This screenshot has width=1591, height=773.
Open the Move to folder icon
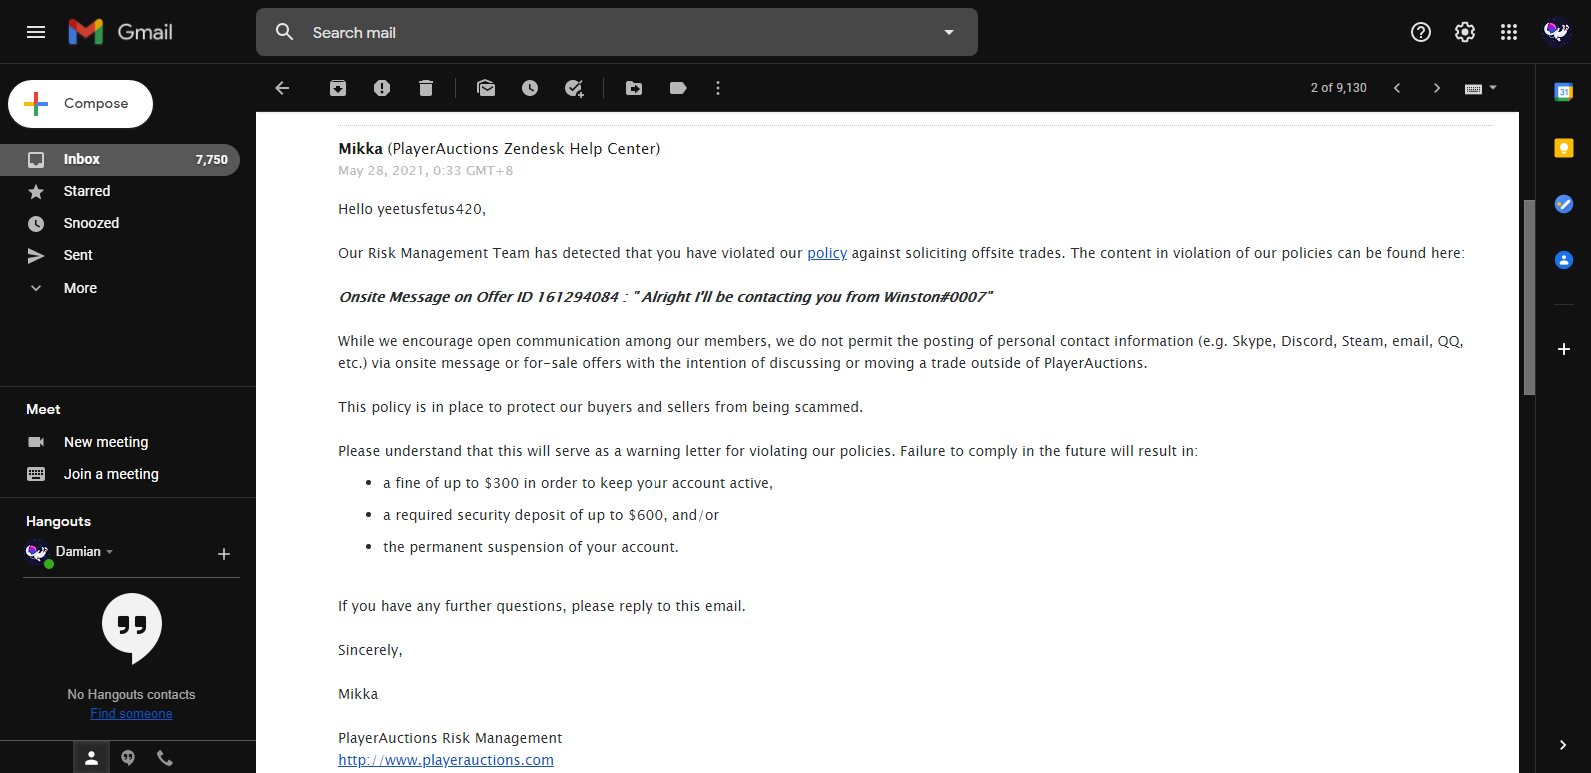[634, 88]
